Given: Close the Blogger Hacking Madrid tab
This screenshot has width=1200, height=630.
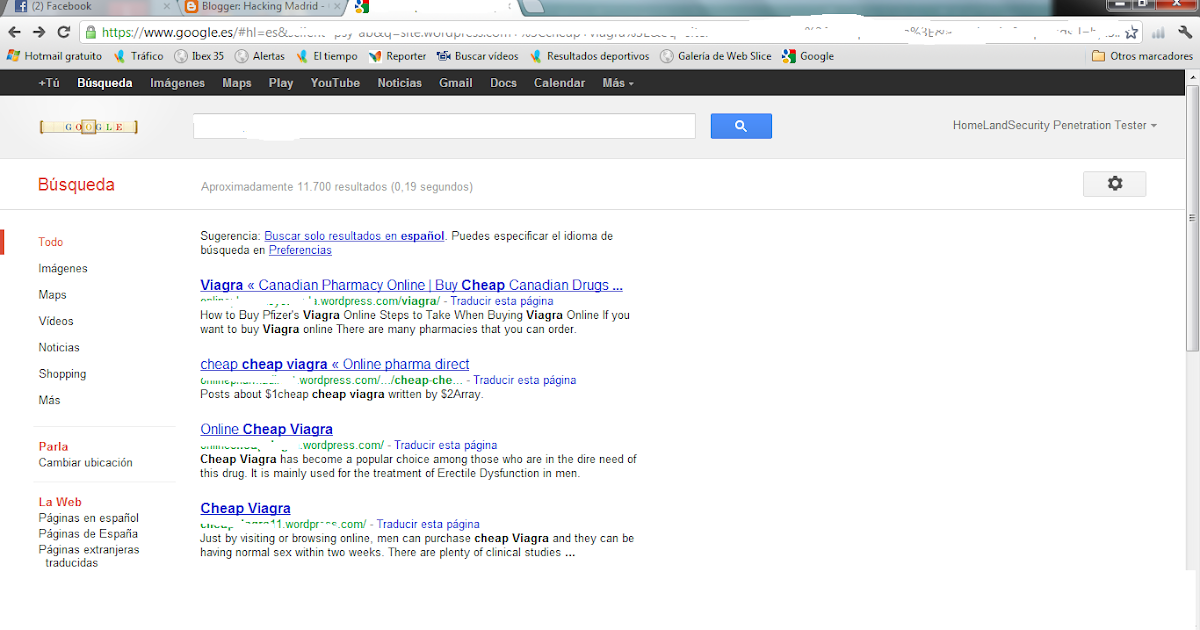Looking at the screenshot, I should click(339, 7).
